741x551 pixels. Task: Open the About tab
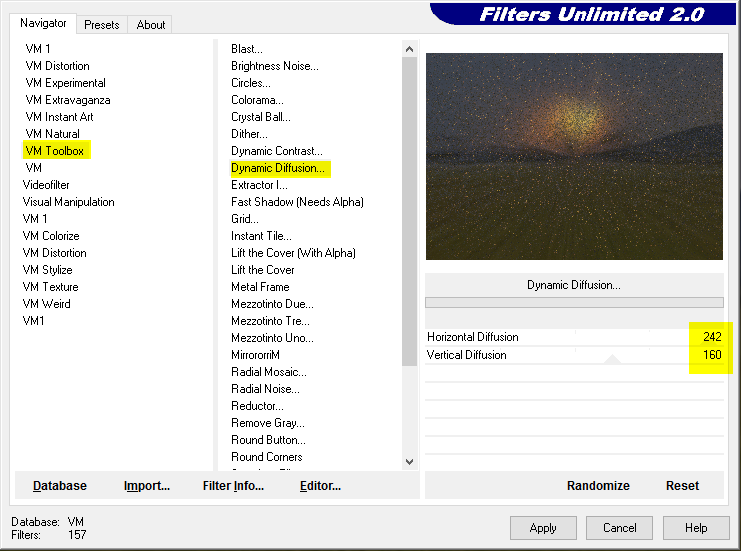coord(150,25)
